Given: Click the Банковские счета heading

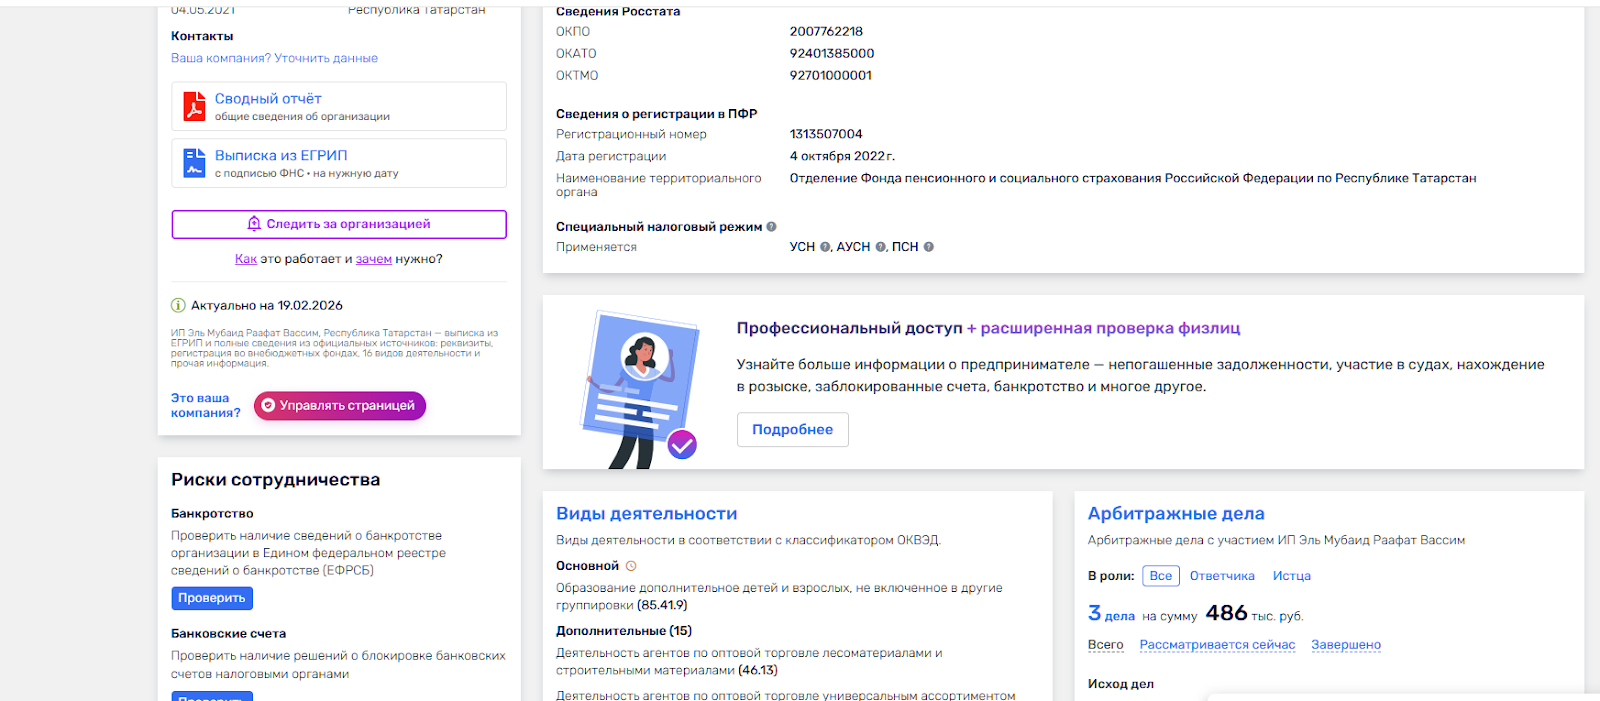Looking at the screenshot, I should pyautogui.click(x=228, y=634).
